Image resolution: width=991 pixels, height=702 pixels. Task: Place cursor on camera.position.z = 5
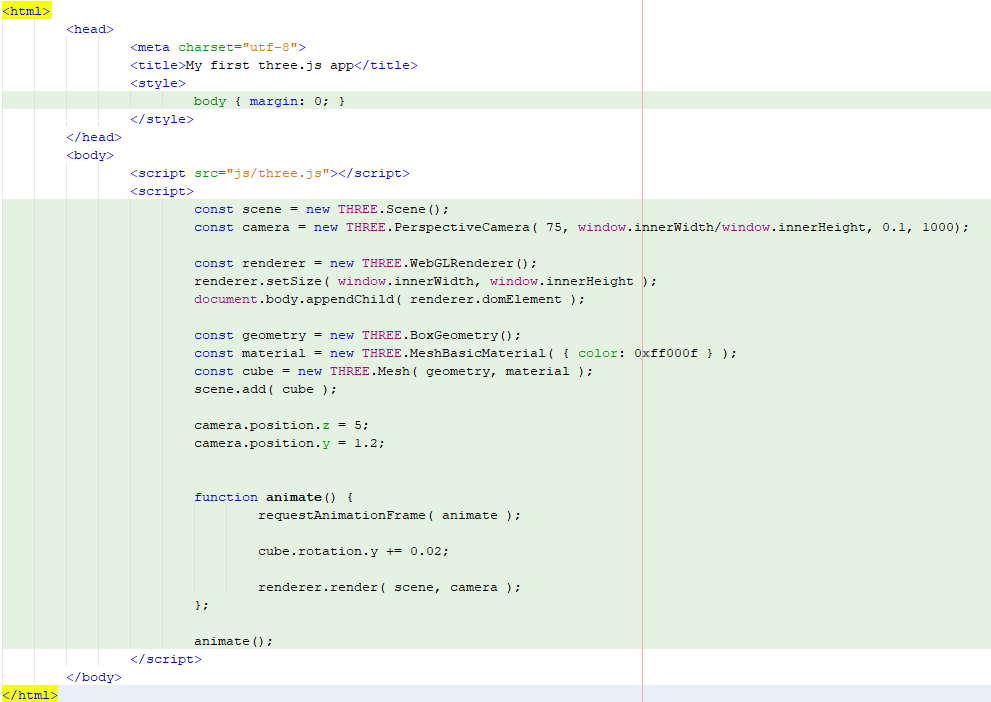pos(281,425)
